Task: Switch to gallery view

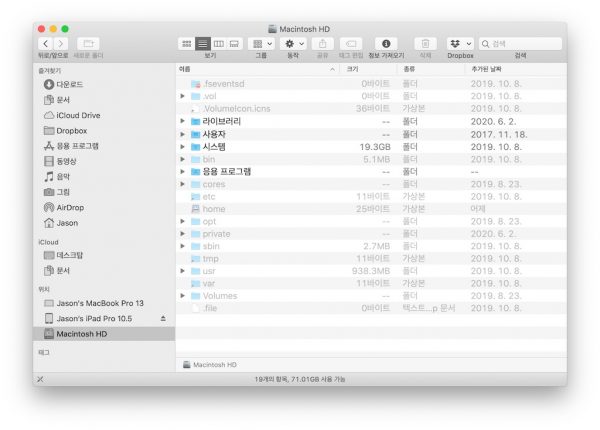Action: (234, 44)
